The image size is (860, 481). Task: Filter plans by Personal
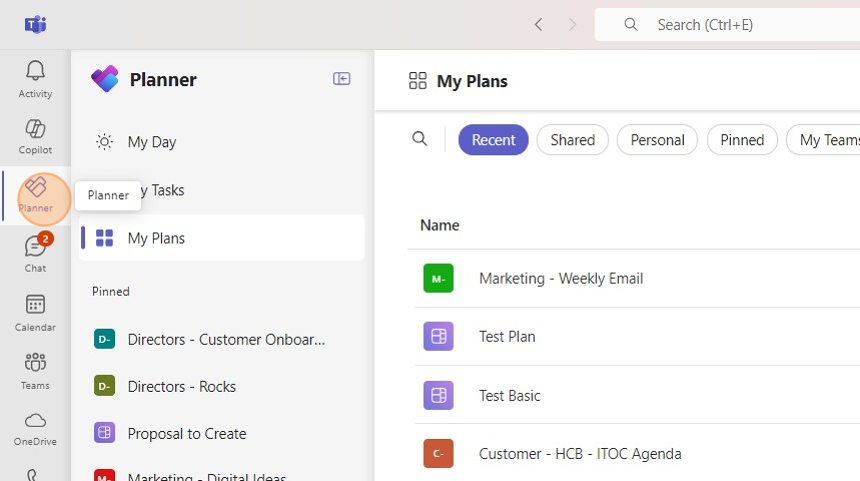[657, 140]
